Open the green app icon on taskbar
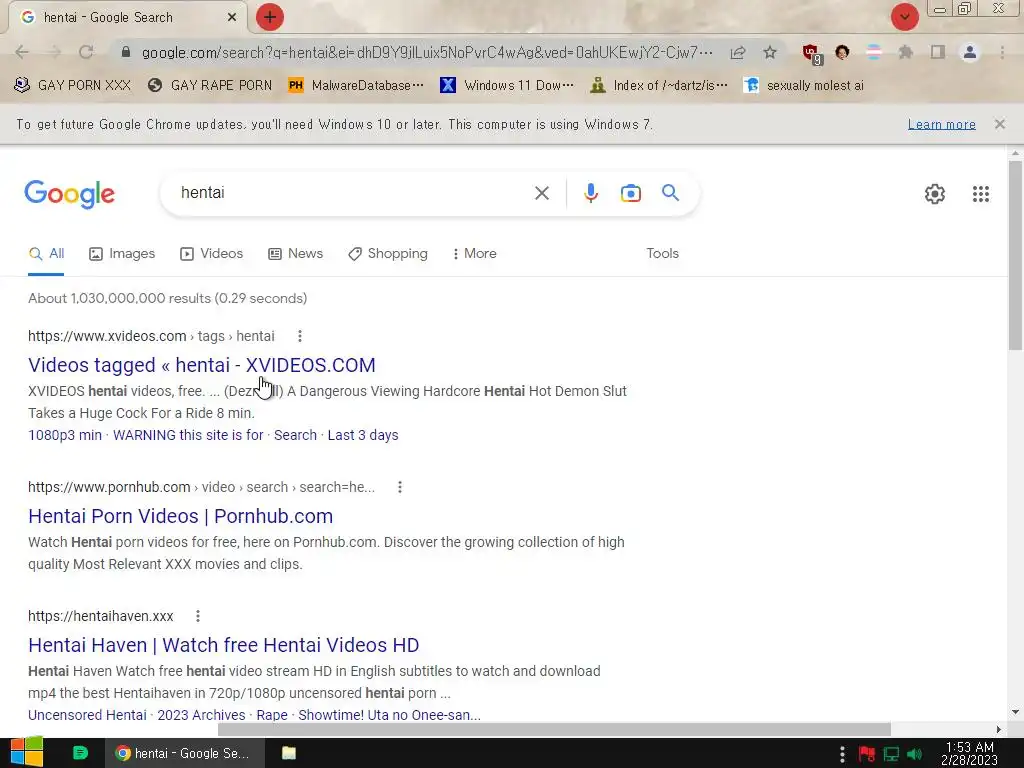Viewport: 1024px width, 768px height. (x=80, y=753)
